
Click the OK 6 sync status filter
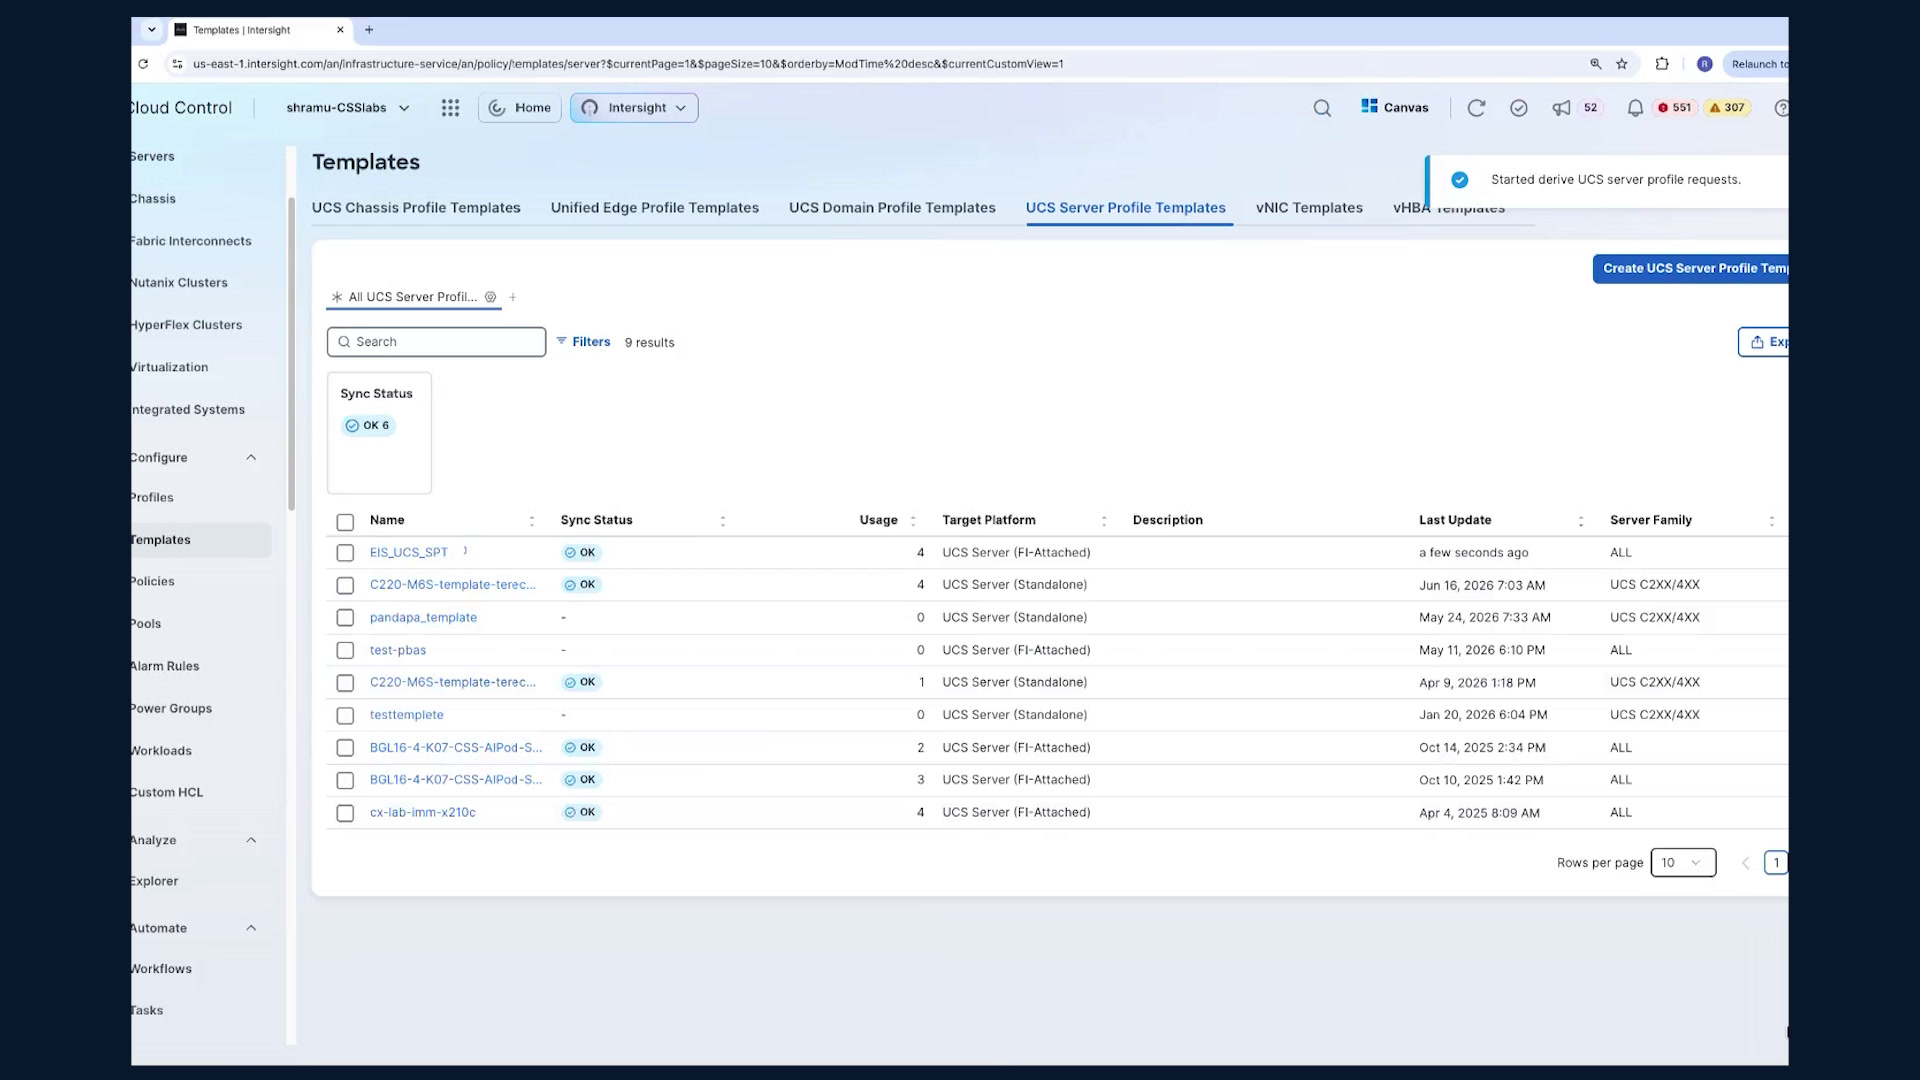click(x=368, y=426)
